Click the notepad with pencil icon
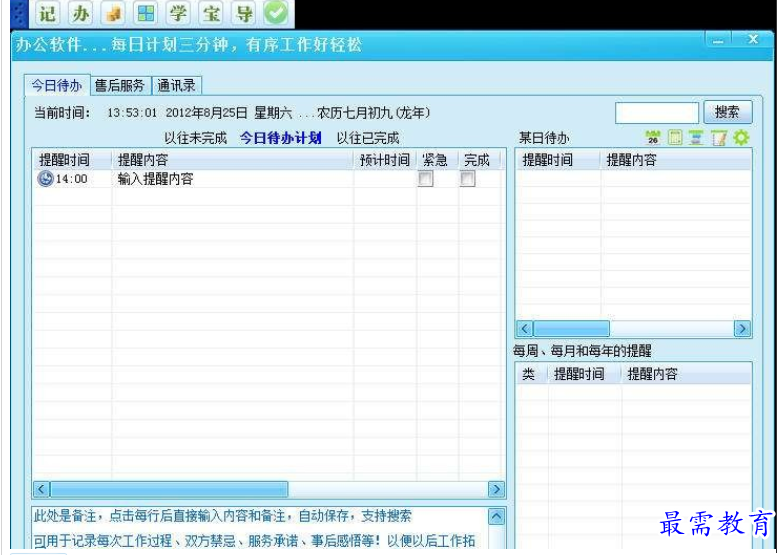This screenshot has height=555, width=781. 719,138
